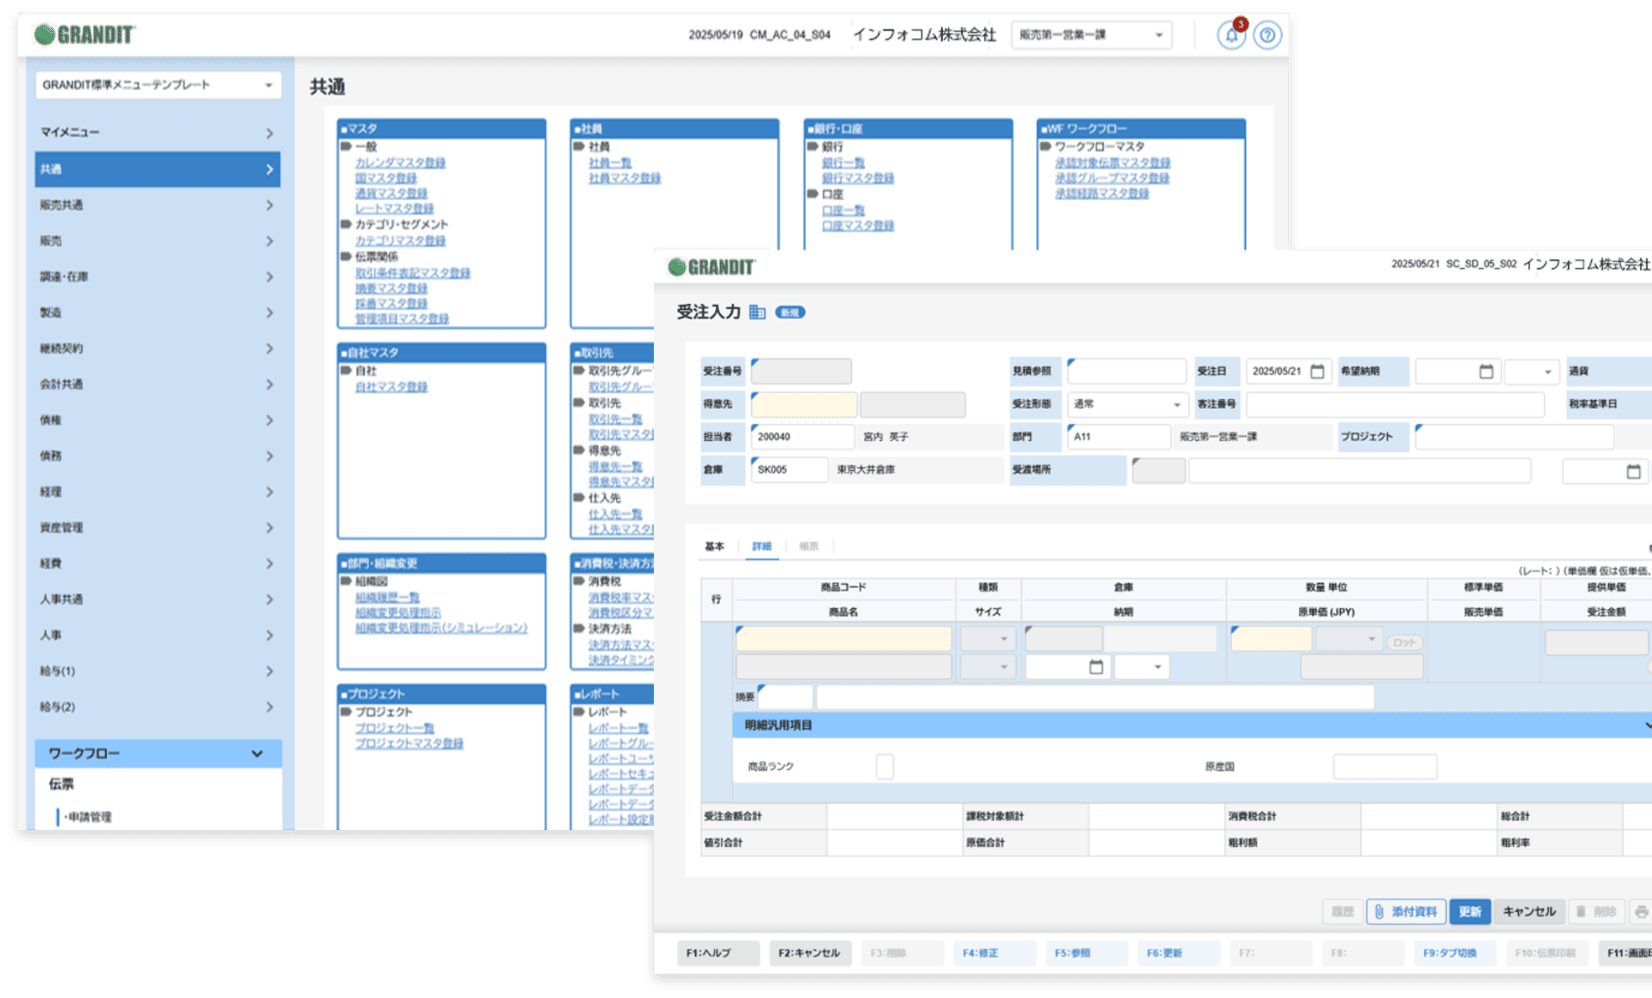Click the building icon beside 受注入力 title

coord(757,312)
